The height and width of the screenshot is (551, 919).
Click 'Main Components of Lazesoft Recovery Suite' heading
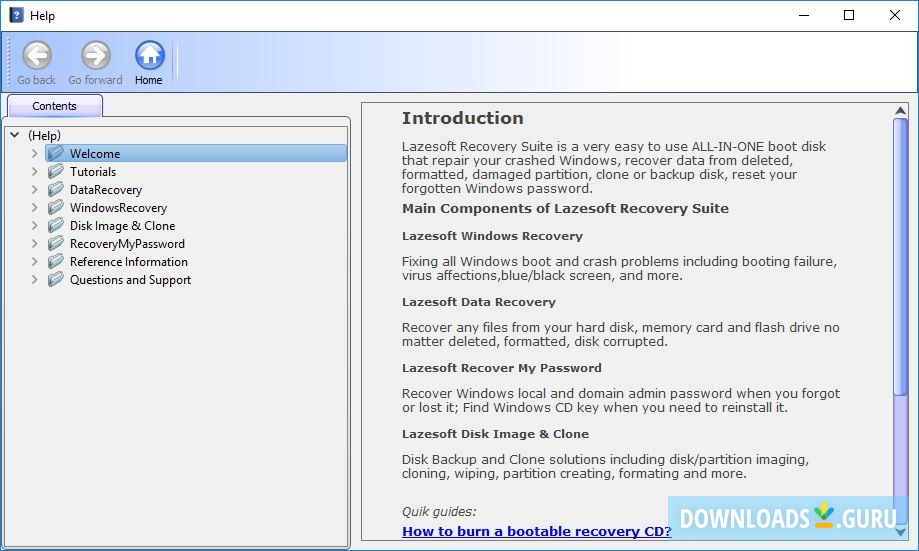pos(566,209)
